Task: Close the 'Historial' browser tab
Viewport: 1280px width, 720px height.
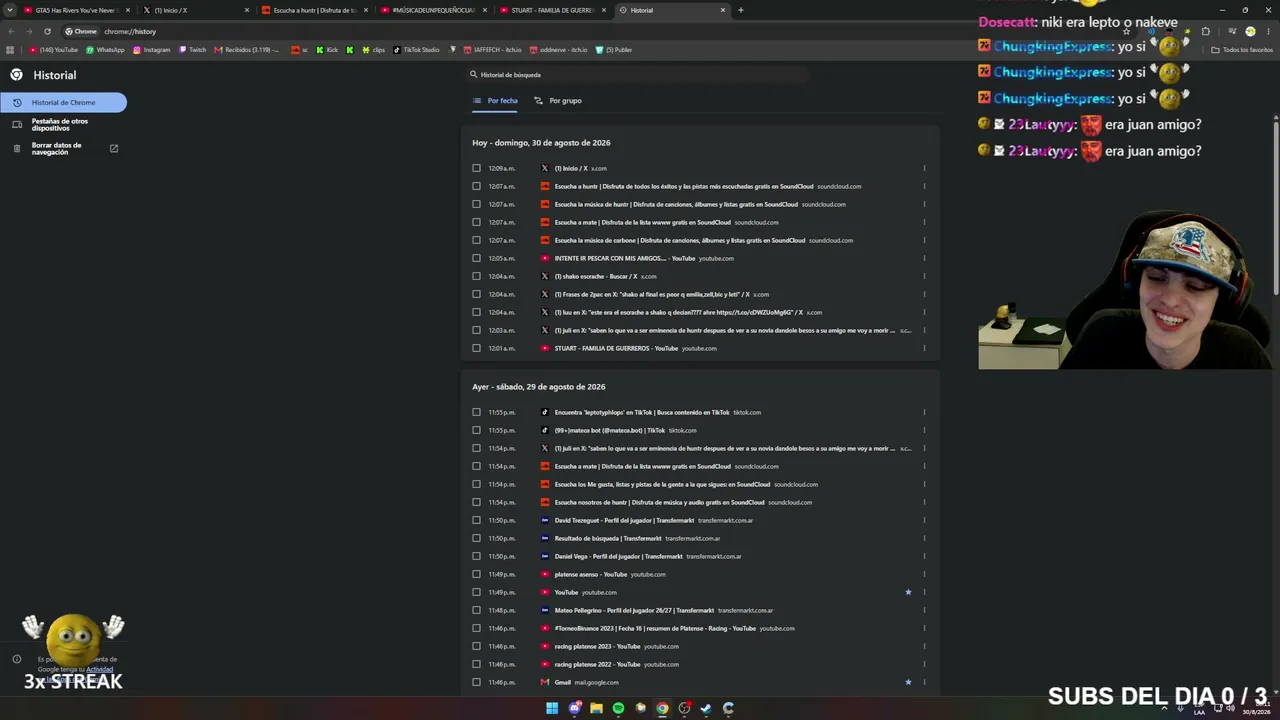Action: coord(723,10)
